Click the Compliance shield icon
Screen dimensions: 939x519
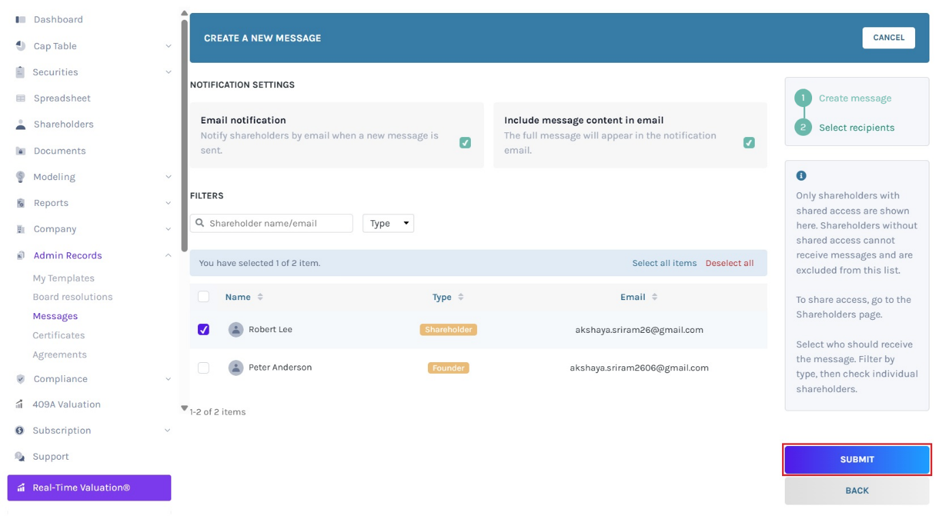point(20,379)
